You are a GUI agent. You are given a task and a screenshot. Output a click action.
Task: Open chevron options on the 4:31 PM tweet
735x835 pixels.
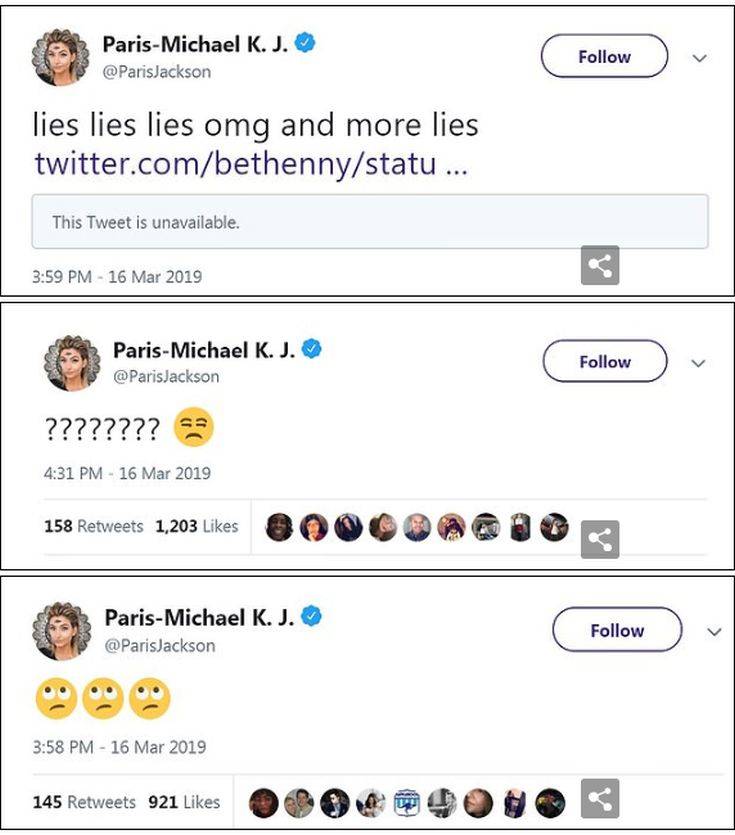point(698,363)
